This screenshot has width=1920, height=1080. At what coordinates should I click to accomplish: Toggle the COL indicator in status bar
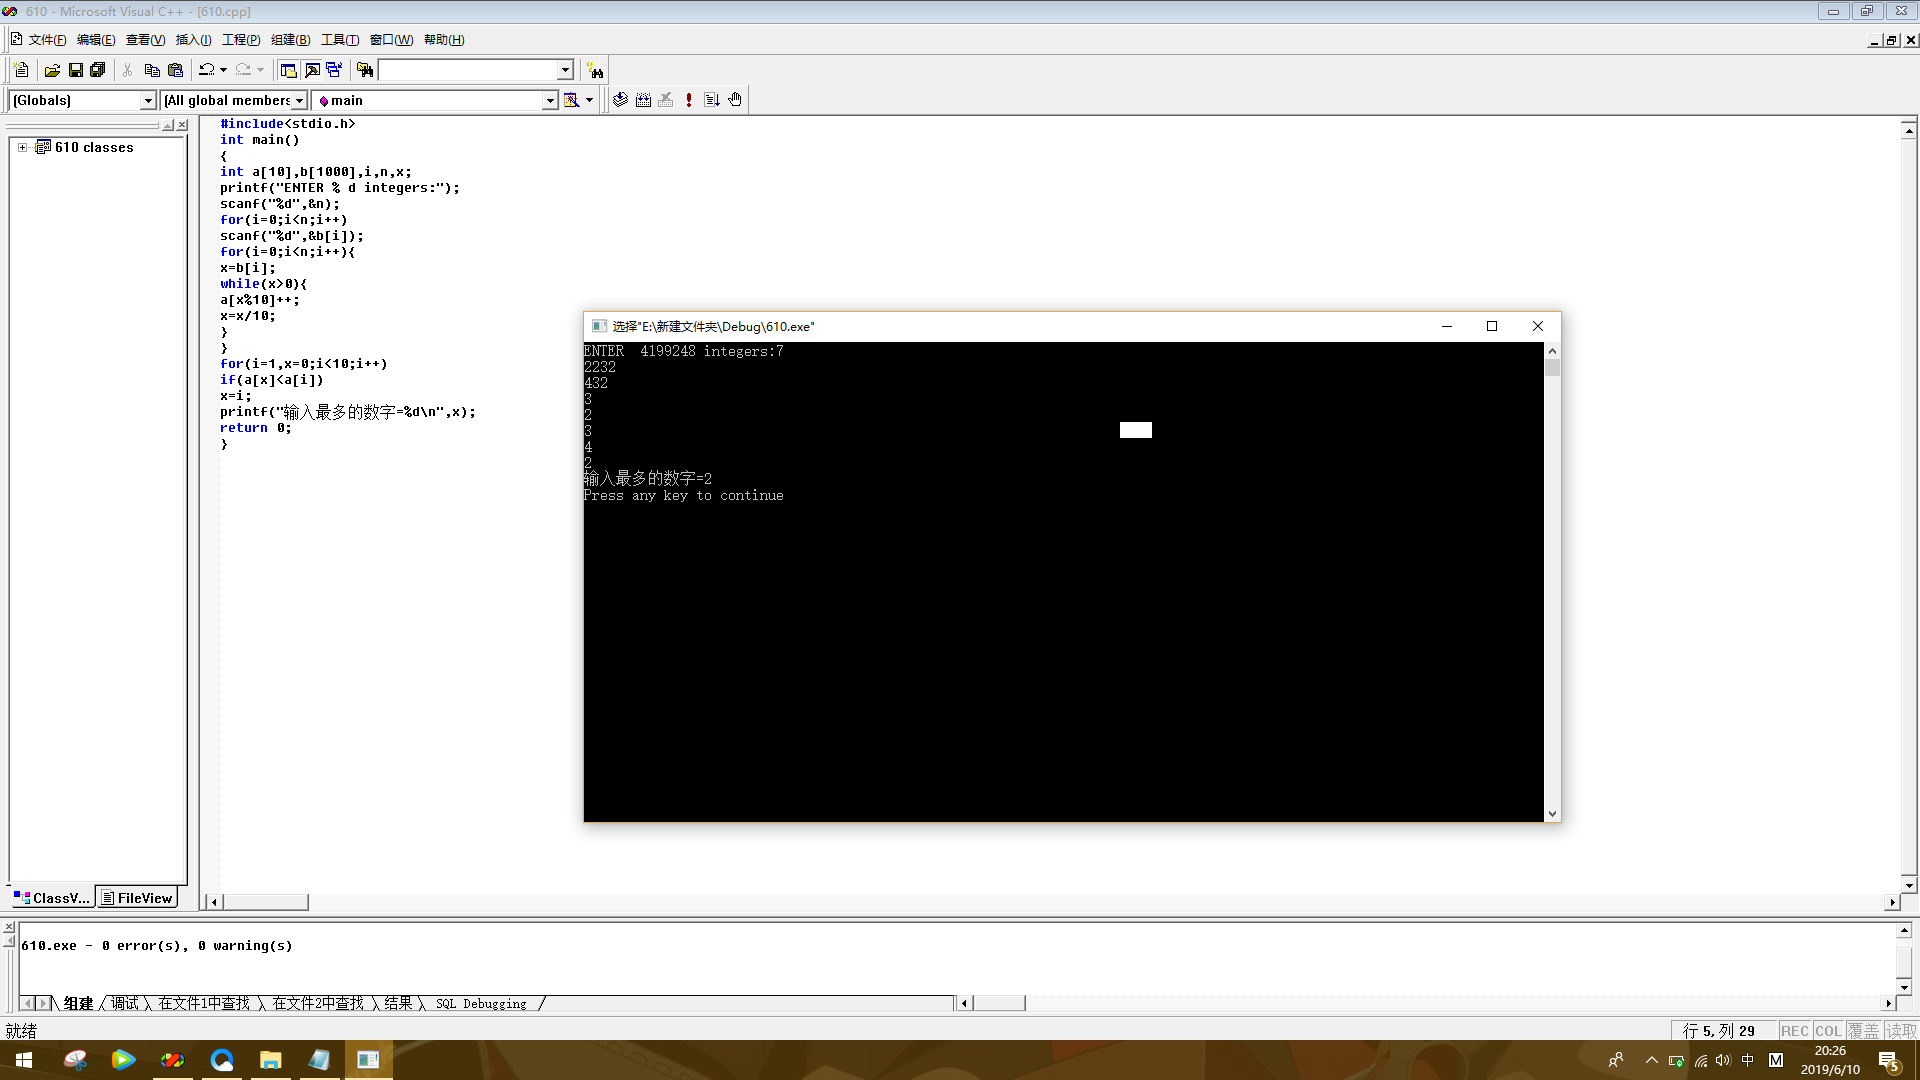point(1828,1031)
